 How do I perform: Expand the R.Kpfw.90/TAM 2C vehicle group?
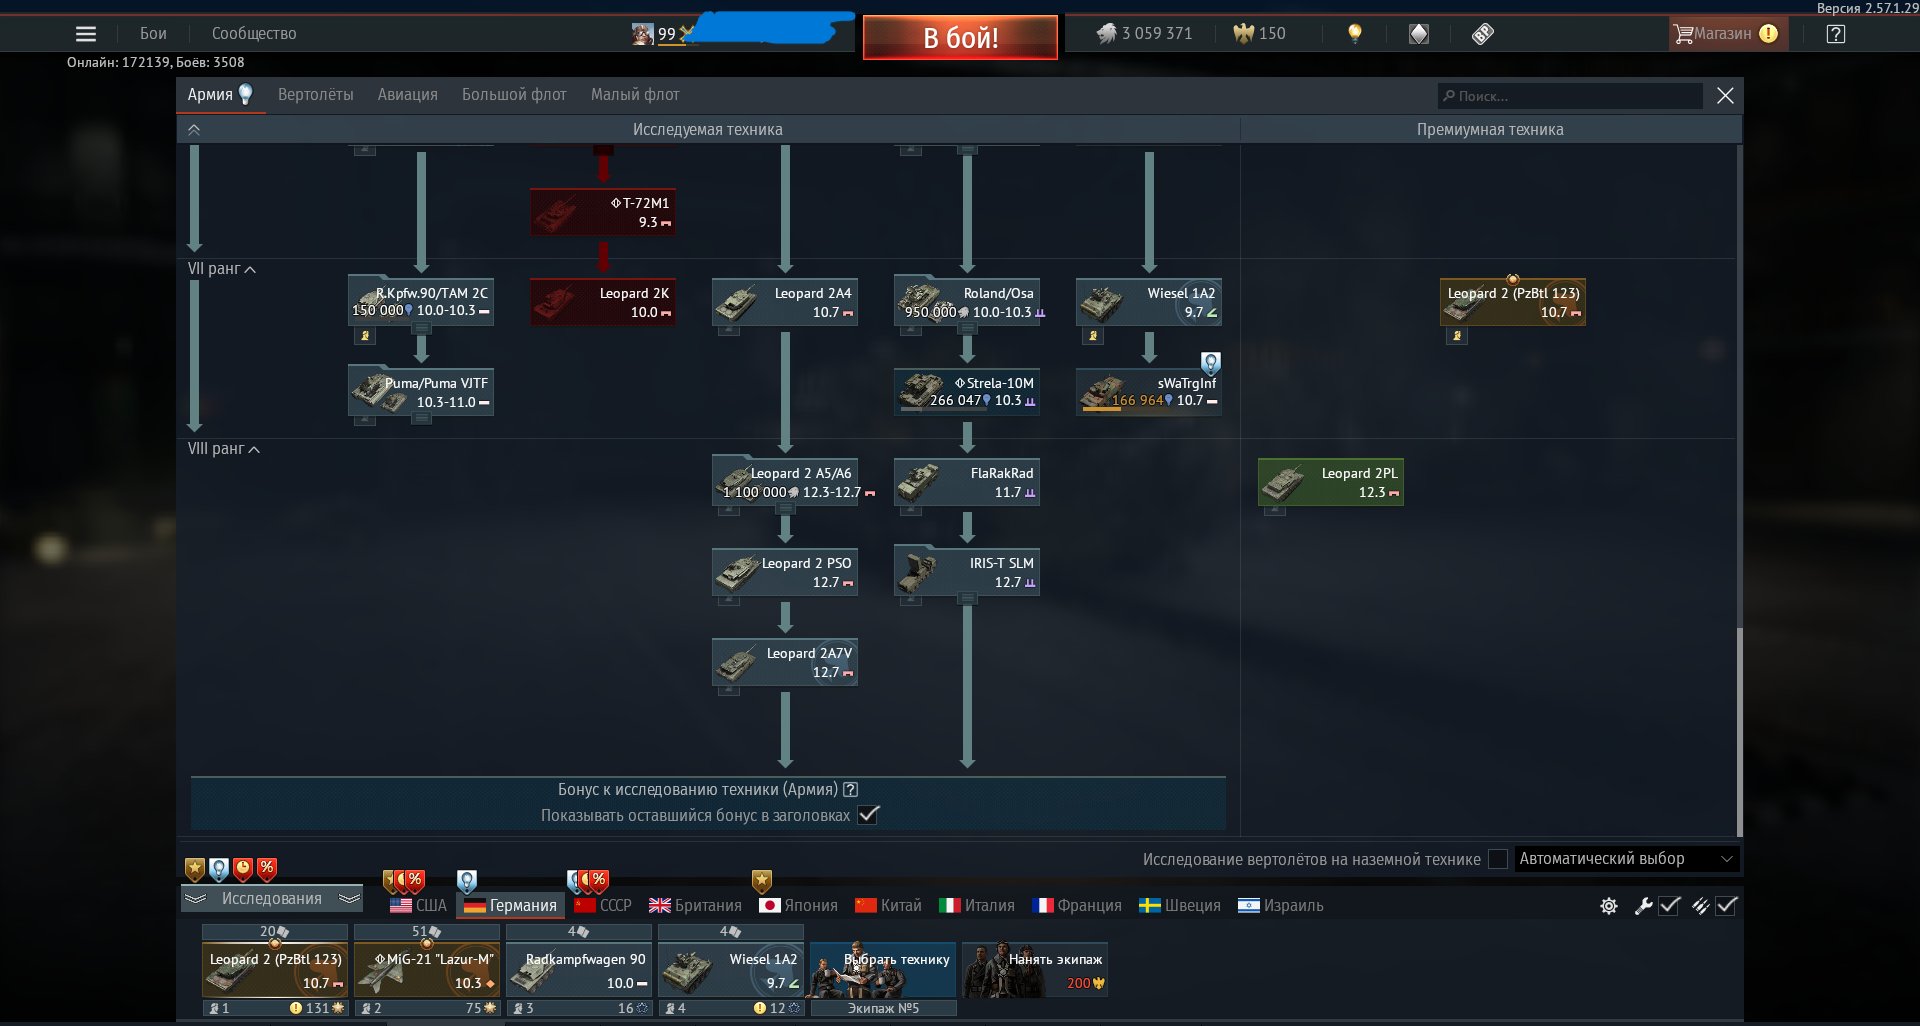[x=421, y=302]
